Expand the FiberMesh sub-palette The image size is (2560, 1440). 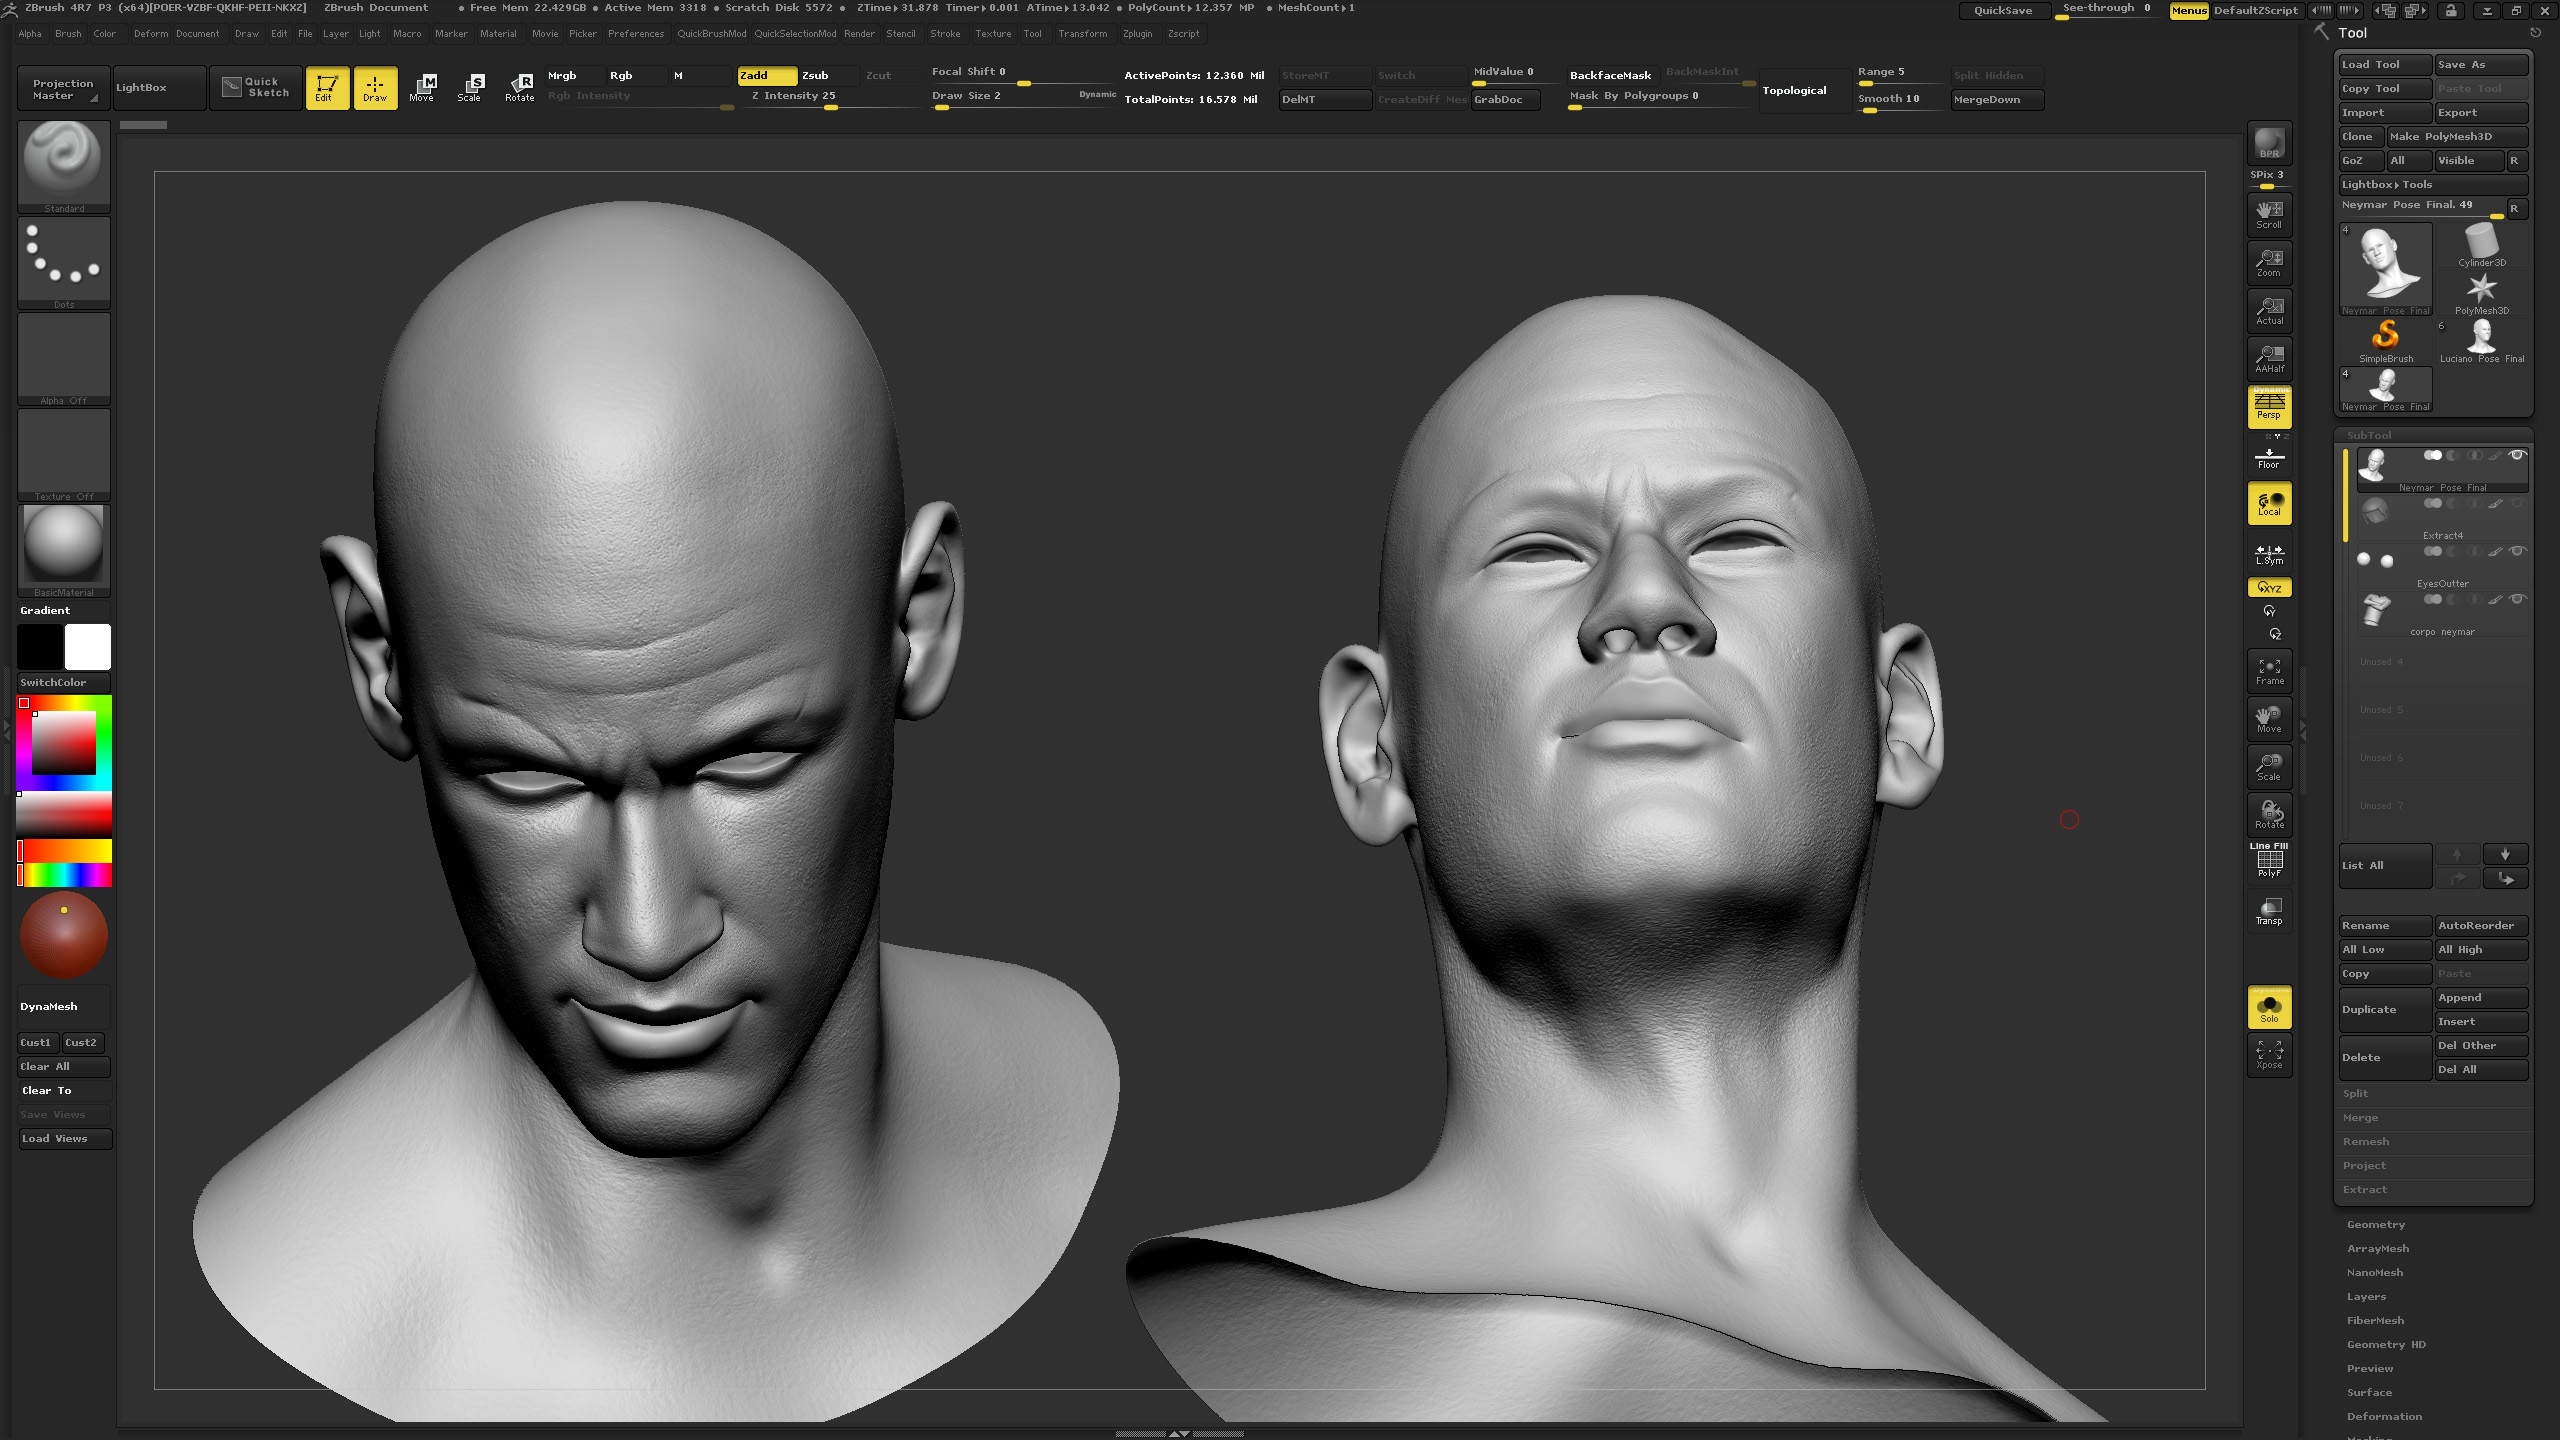click(2376, 1320)
